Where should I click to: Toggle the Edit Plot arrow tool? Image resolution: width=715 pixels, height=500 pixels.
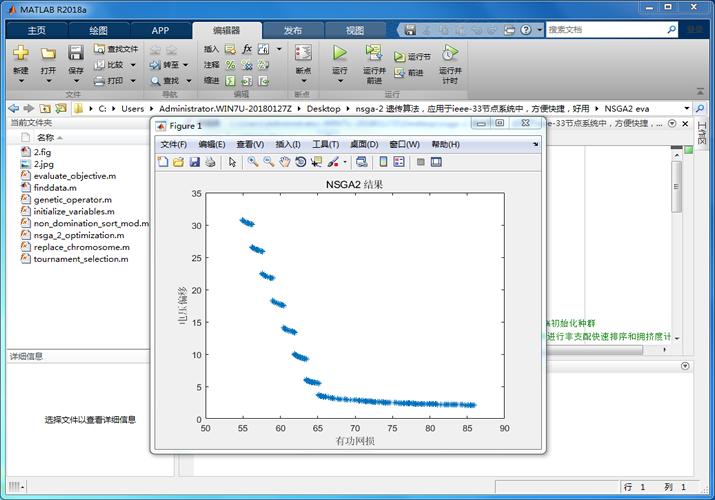pos(232,162)
